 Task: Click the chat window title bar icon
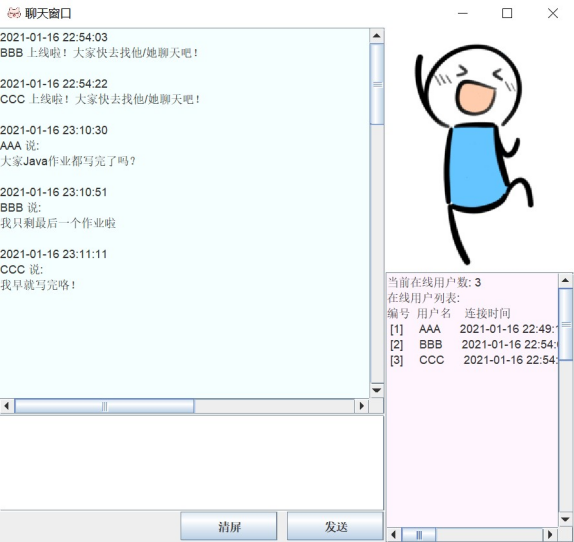[14, 13]
